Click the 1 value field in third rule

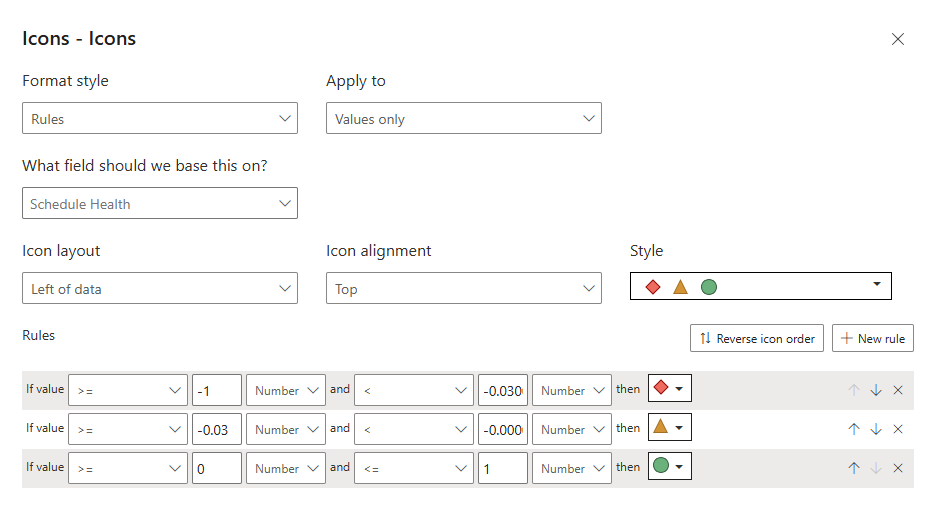pyautogui.click(x=503, y=468)
